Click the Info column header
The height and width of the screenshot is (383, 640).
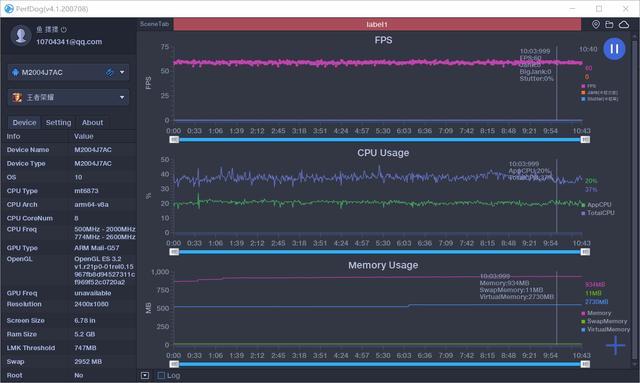13,136
